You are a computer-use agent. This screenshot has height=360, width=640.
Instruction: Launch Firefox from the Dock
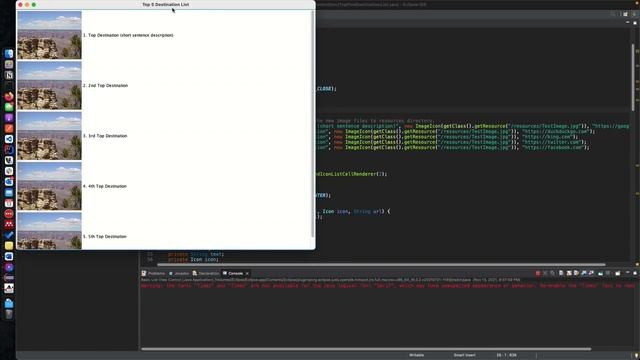9,96
